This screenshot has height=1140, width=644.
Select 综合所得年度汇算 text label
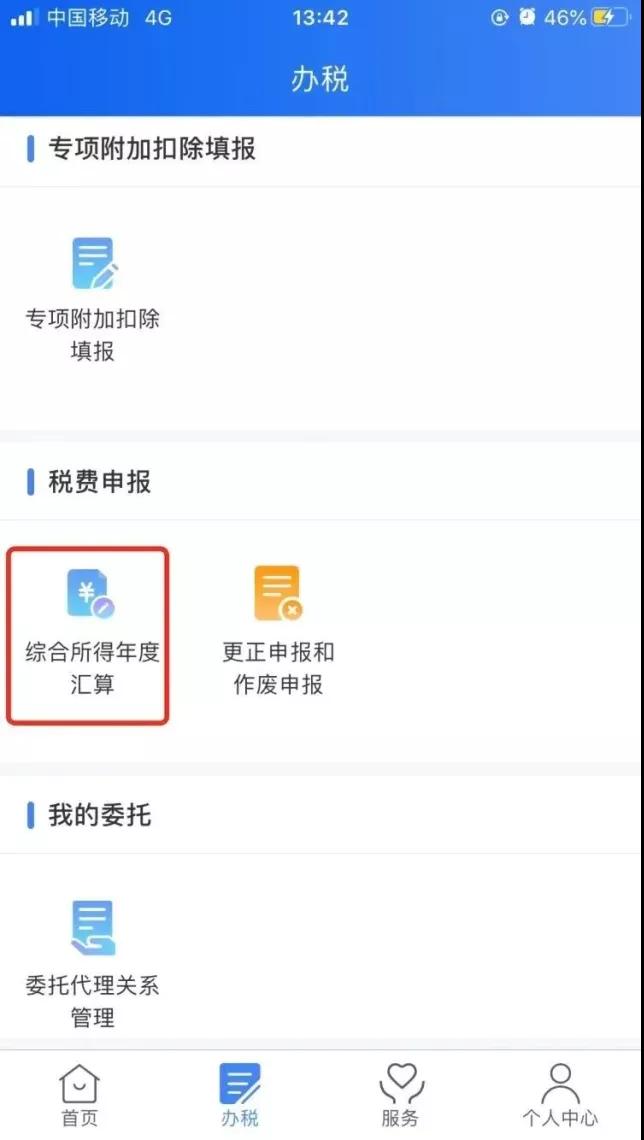(92, 668)
